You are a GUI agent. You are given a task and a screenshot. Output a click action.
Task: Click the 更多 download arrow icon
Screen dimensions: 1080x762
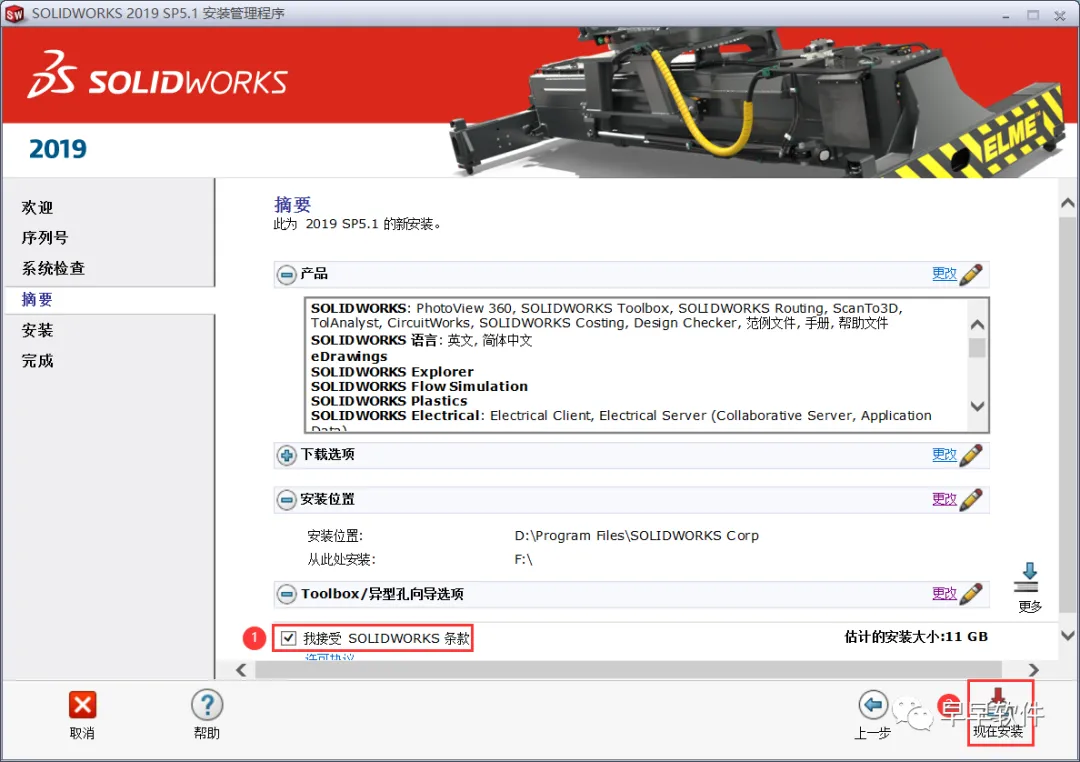1029,577
